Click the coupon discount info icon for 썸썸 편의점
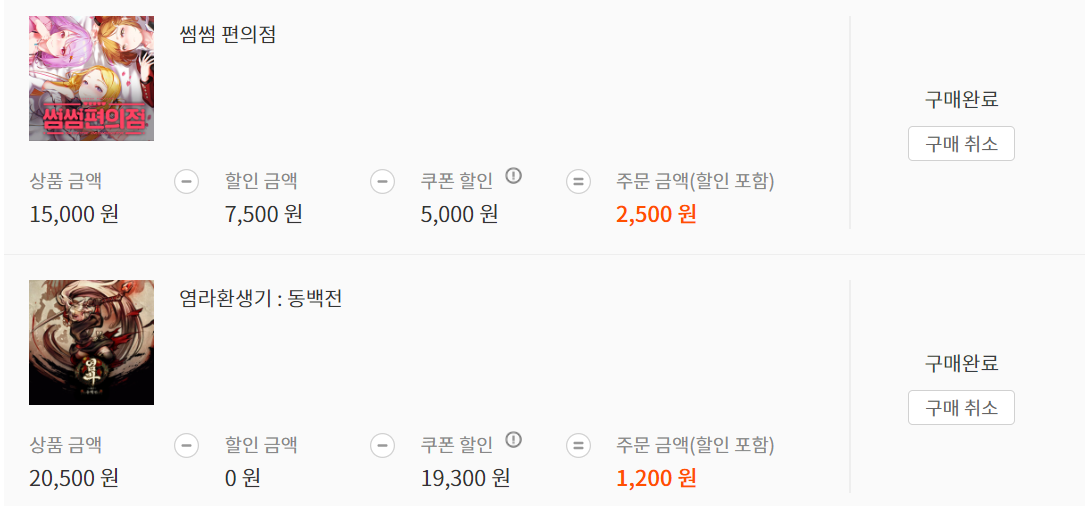Viewport: 1085px width, 506px height. point(513,176)
